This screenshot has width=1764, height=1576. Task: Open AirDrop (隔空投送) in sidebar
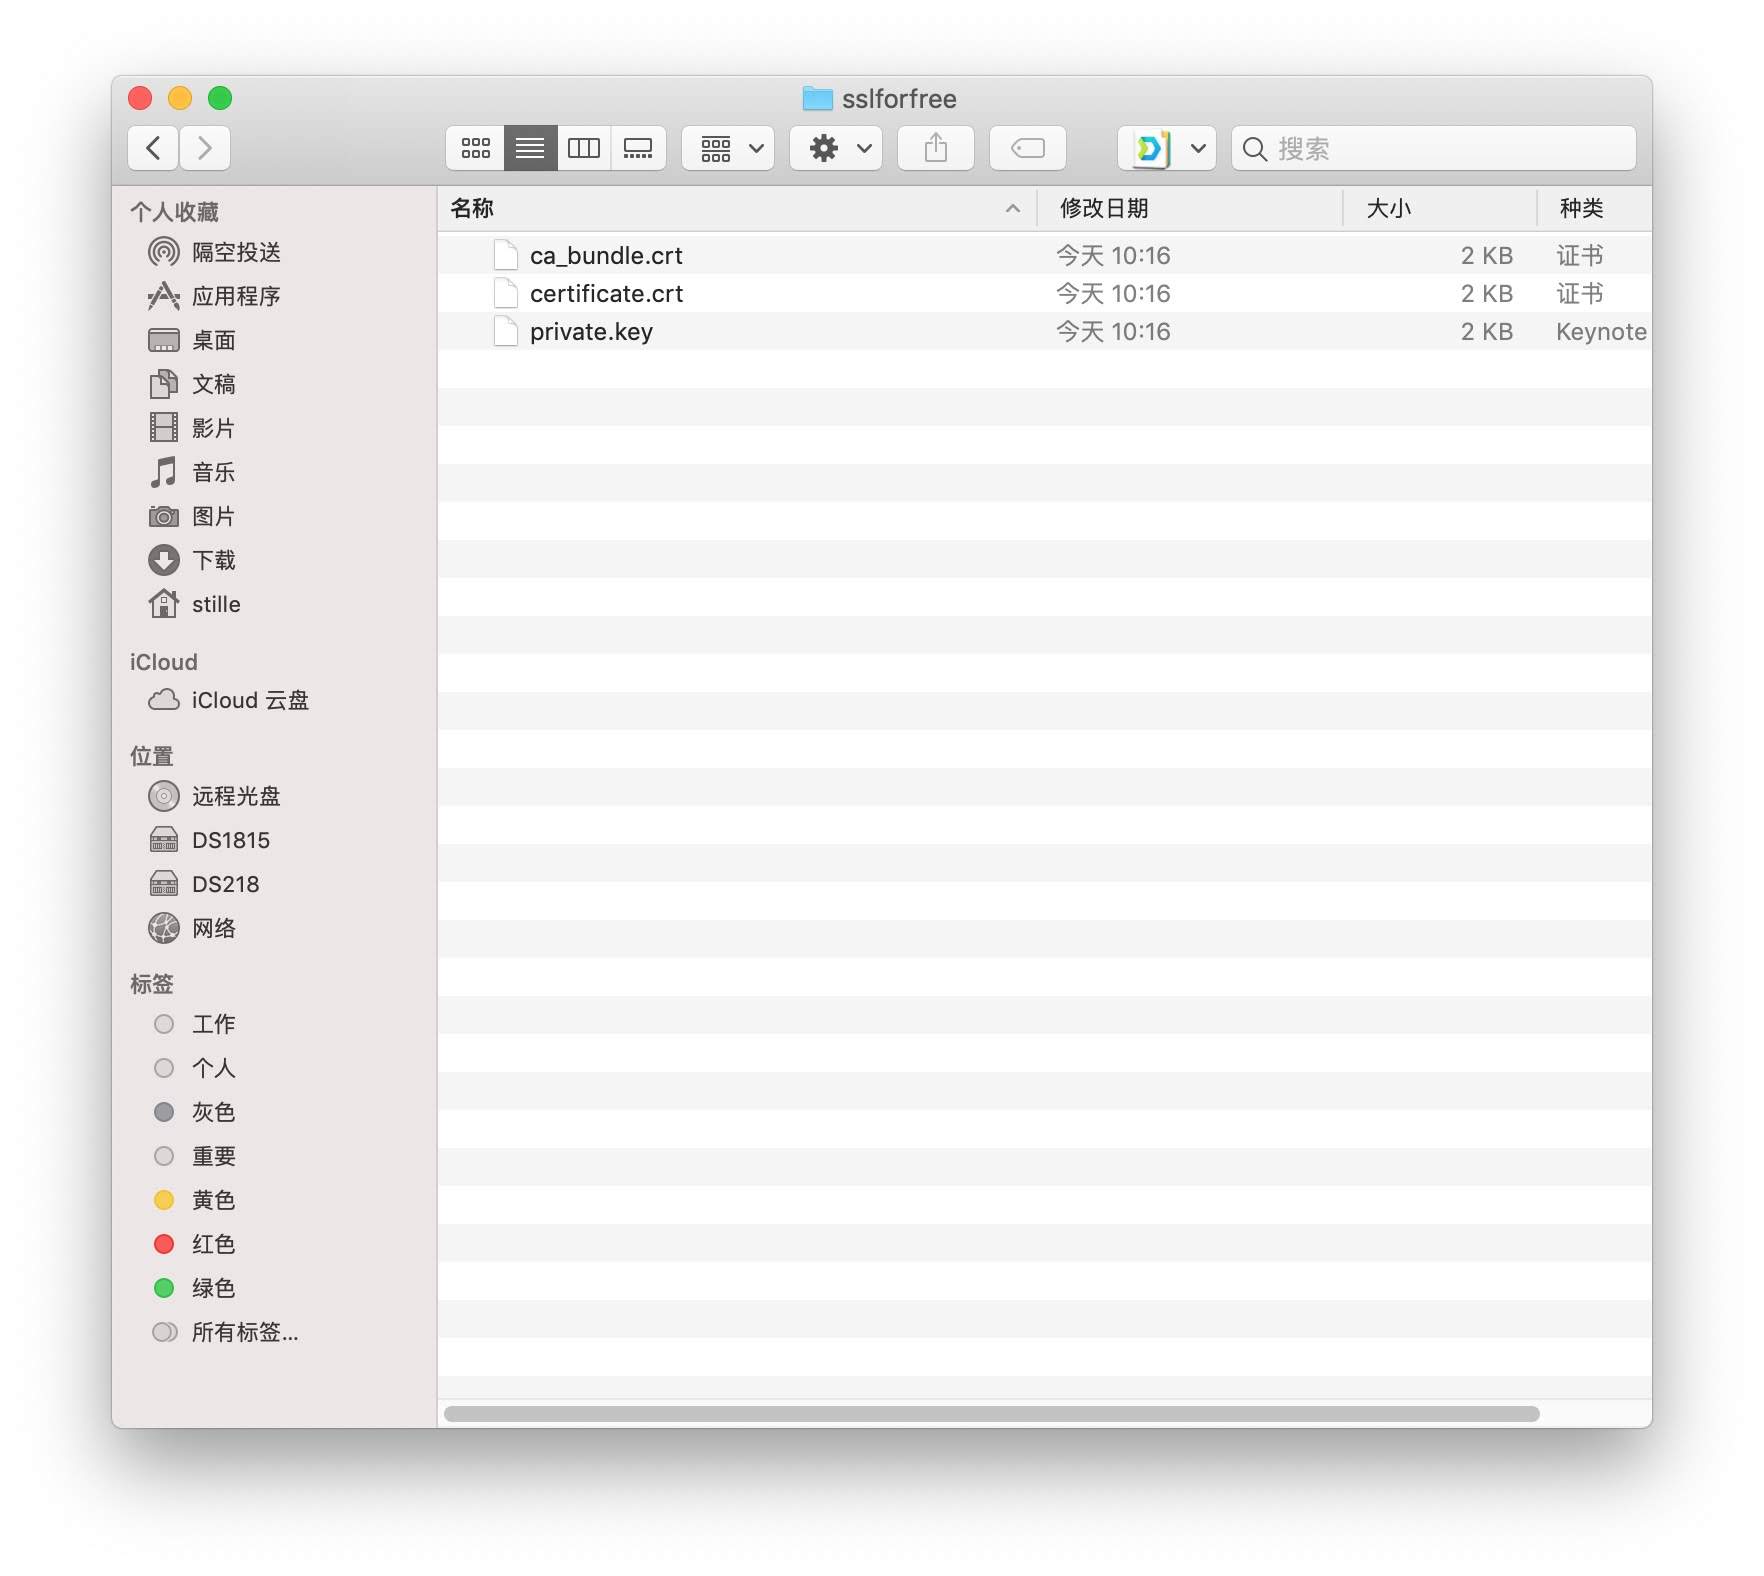pos(235,252)
